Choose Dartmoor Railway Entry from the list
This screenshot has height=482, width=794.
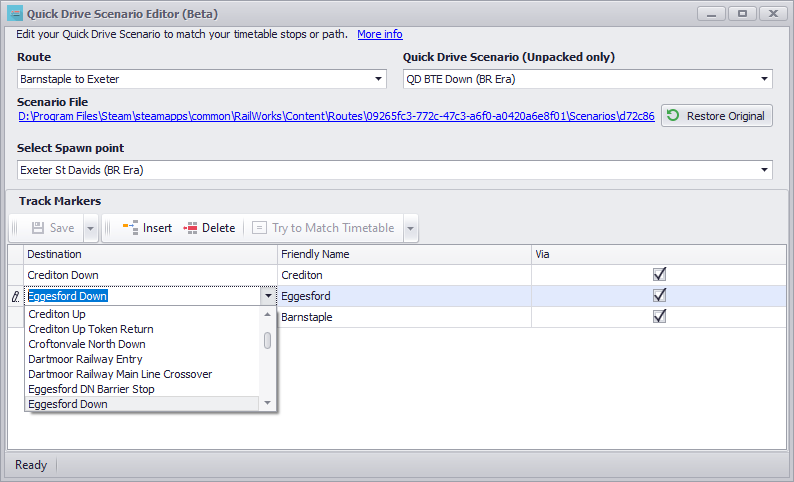[86, 359]
